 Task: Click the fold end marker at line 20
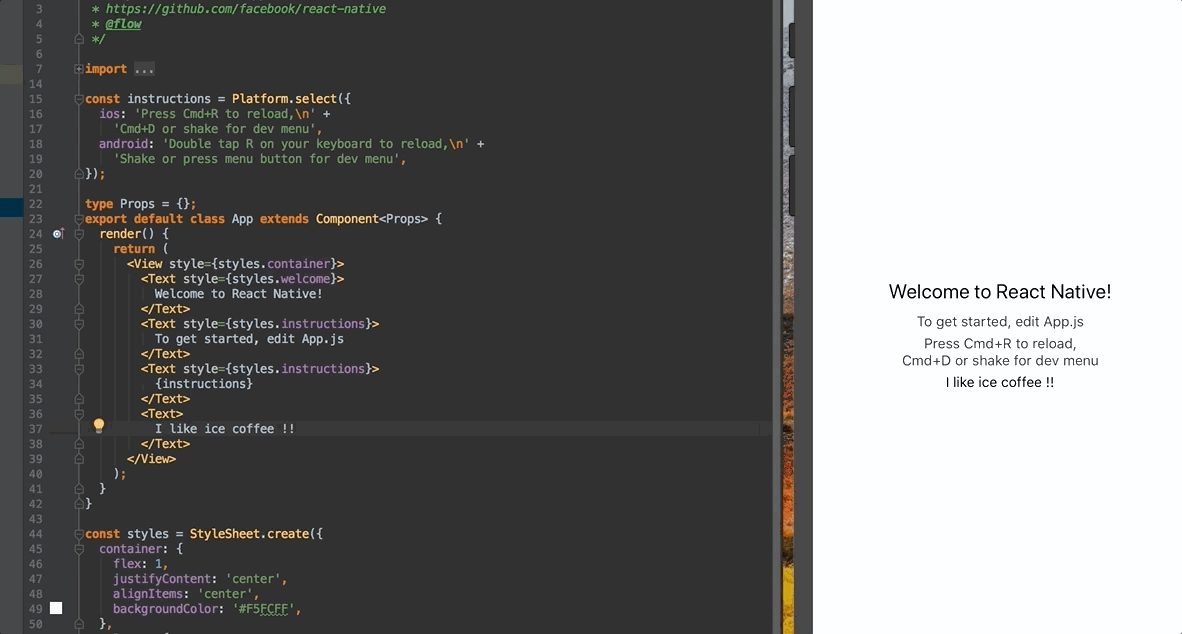click(78, 174)
